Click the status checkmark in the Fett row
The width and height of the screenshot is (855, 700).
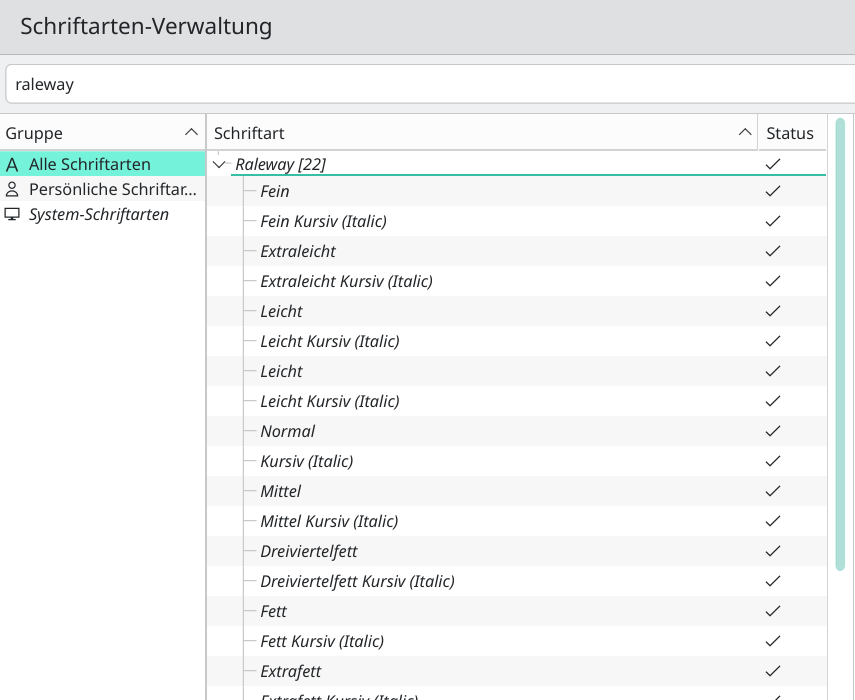[773, 611]
